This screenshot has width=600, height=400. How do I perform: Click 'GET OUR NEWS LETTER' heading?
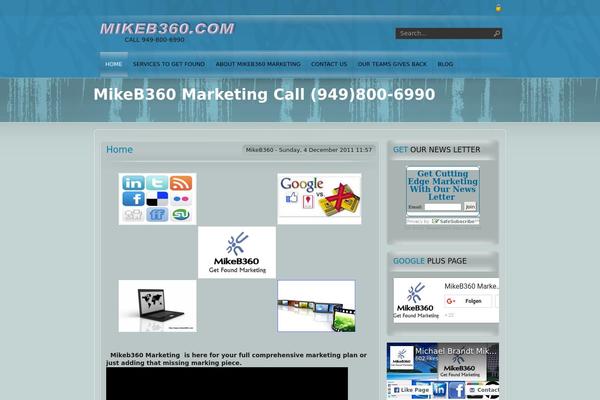coord(437,150)
